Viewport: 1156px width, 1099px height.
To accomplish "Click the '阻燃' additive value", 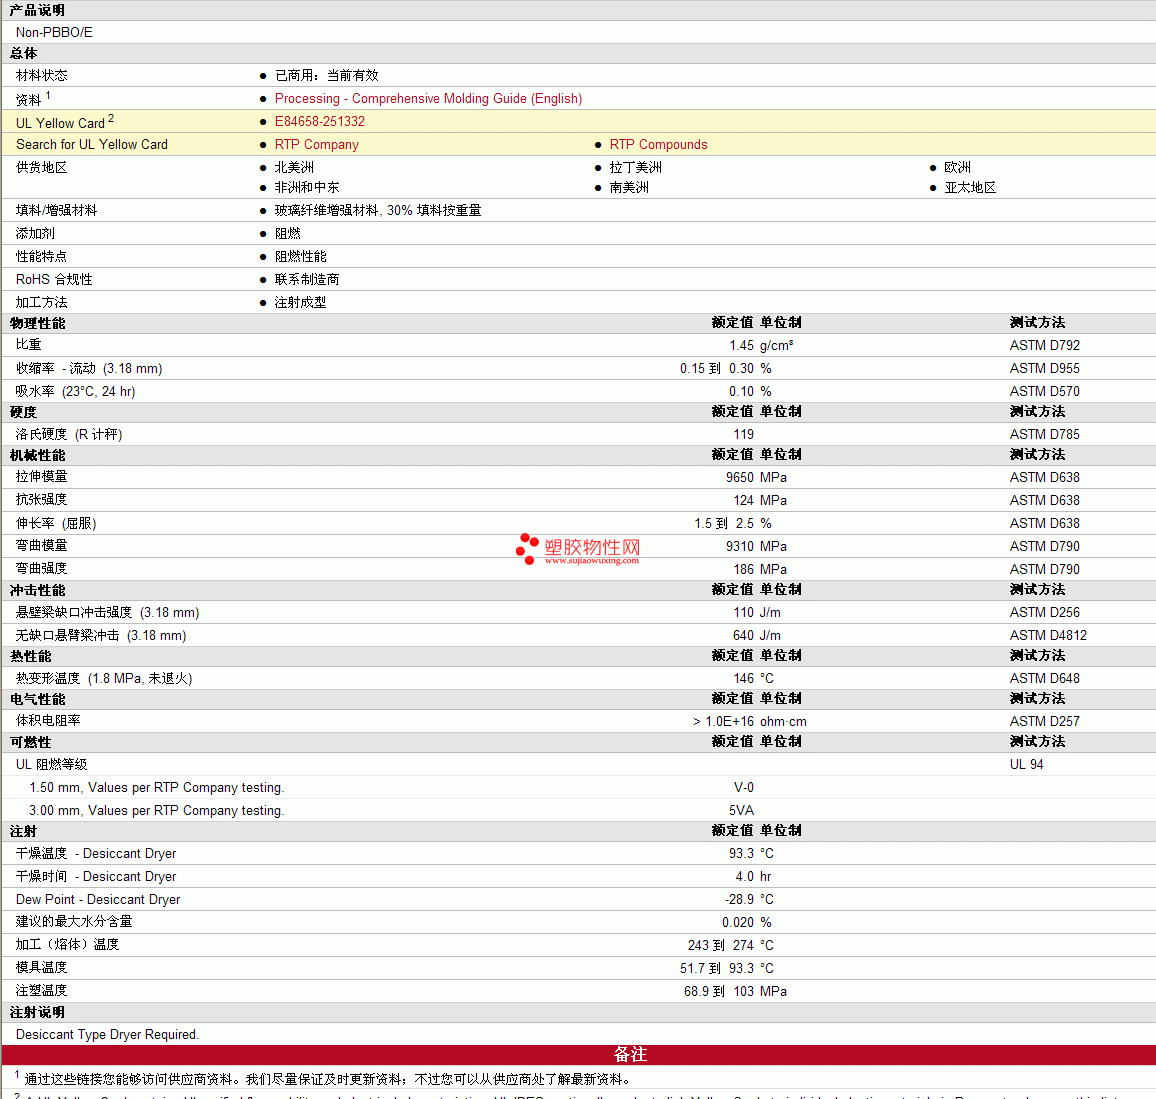I will (x=288, y=233).
